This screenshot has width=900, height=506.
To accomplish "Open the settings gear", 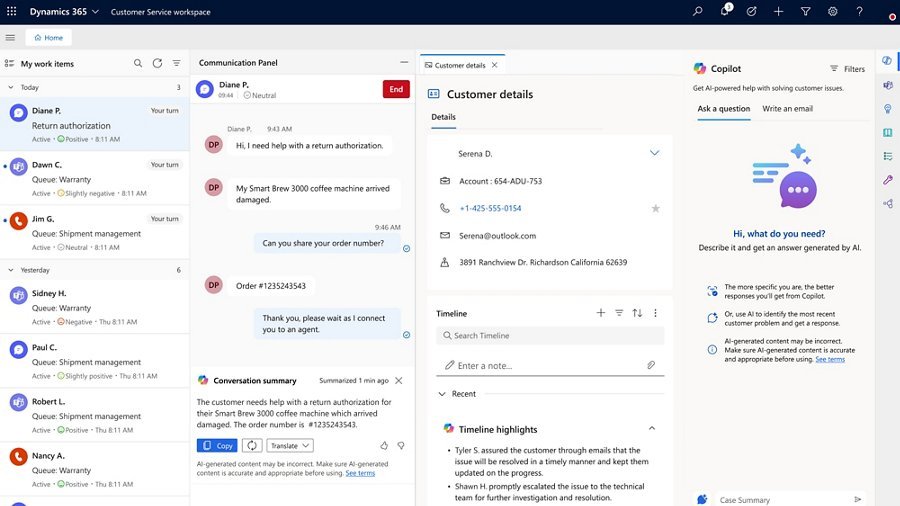I will click(x=832, y=11).
